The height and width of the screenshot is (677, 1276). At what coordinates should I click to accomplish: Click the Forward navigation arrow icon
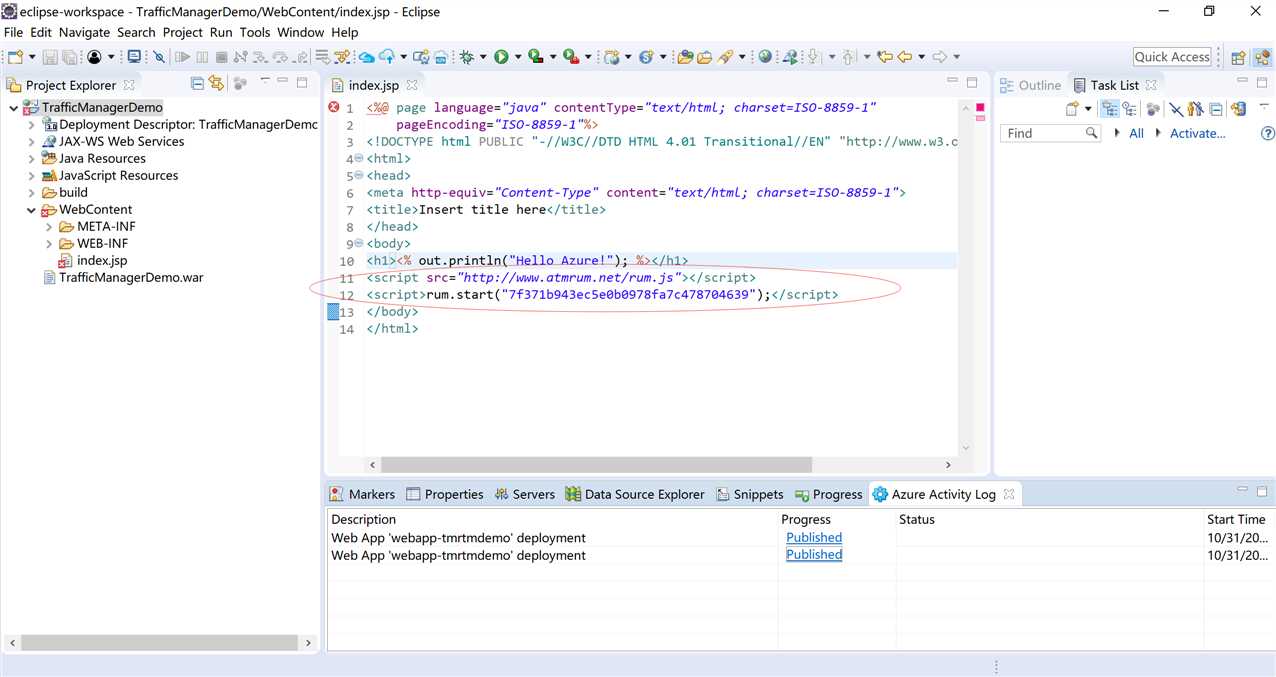tap(940, 57)
